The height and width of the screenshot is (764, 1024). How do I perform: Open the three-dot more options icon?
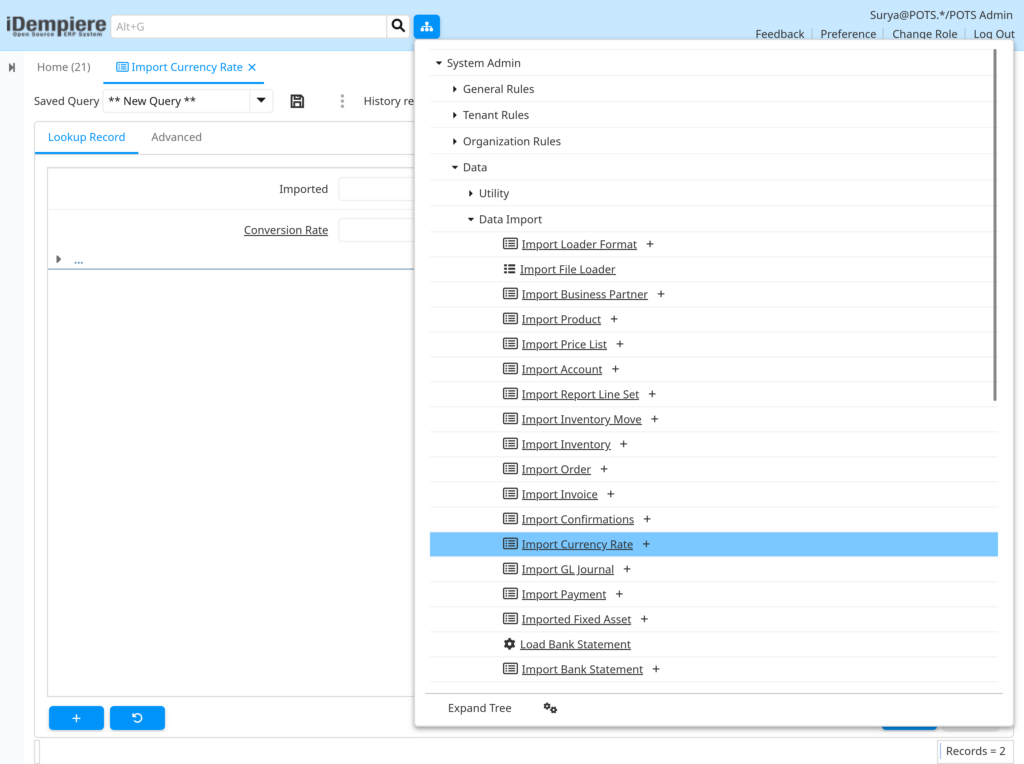pos(342,101)
